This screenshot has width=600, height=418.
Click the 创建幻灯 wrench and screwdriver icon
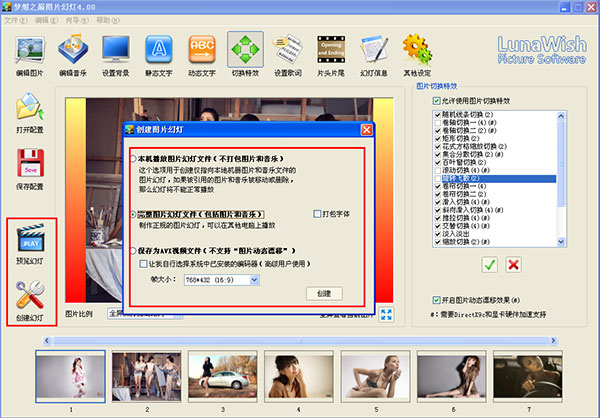(x=30, y=295)
